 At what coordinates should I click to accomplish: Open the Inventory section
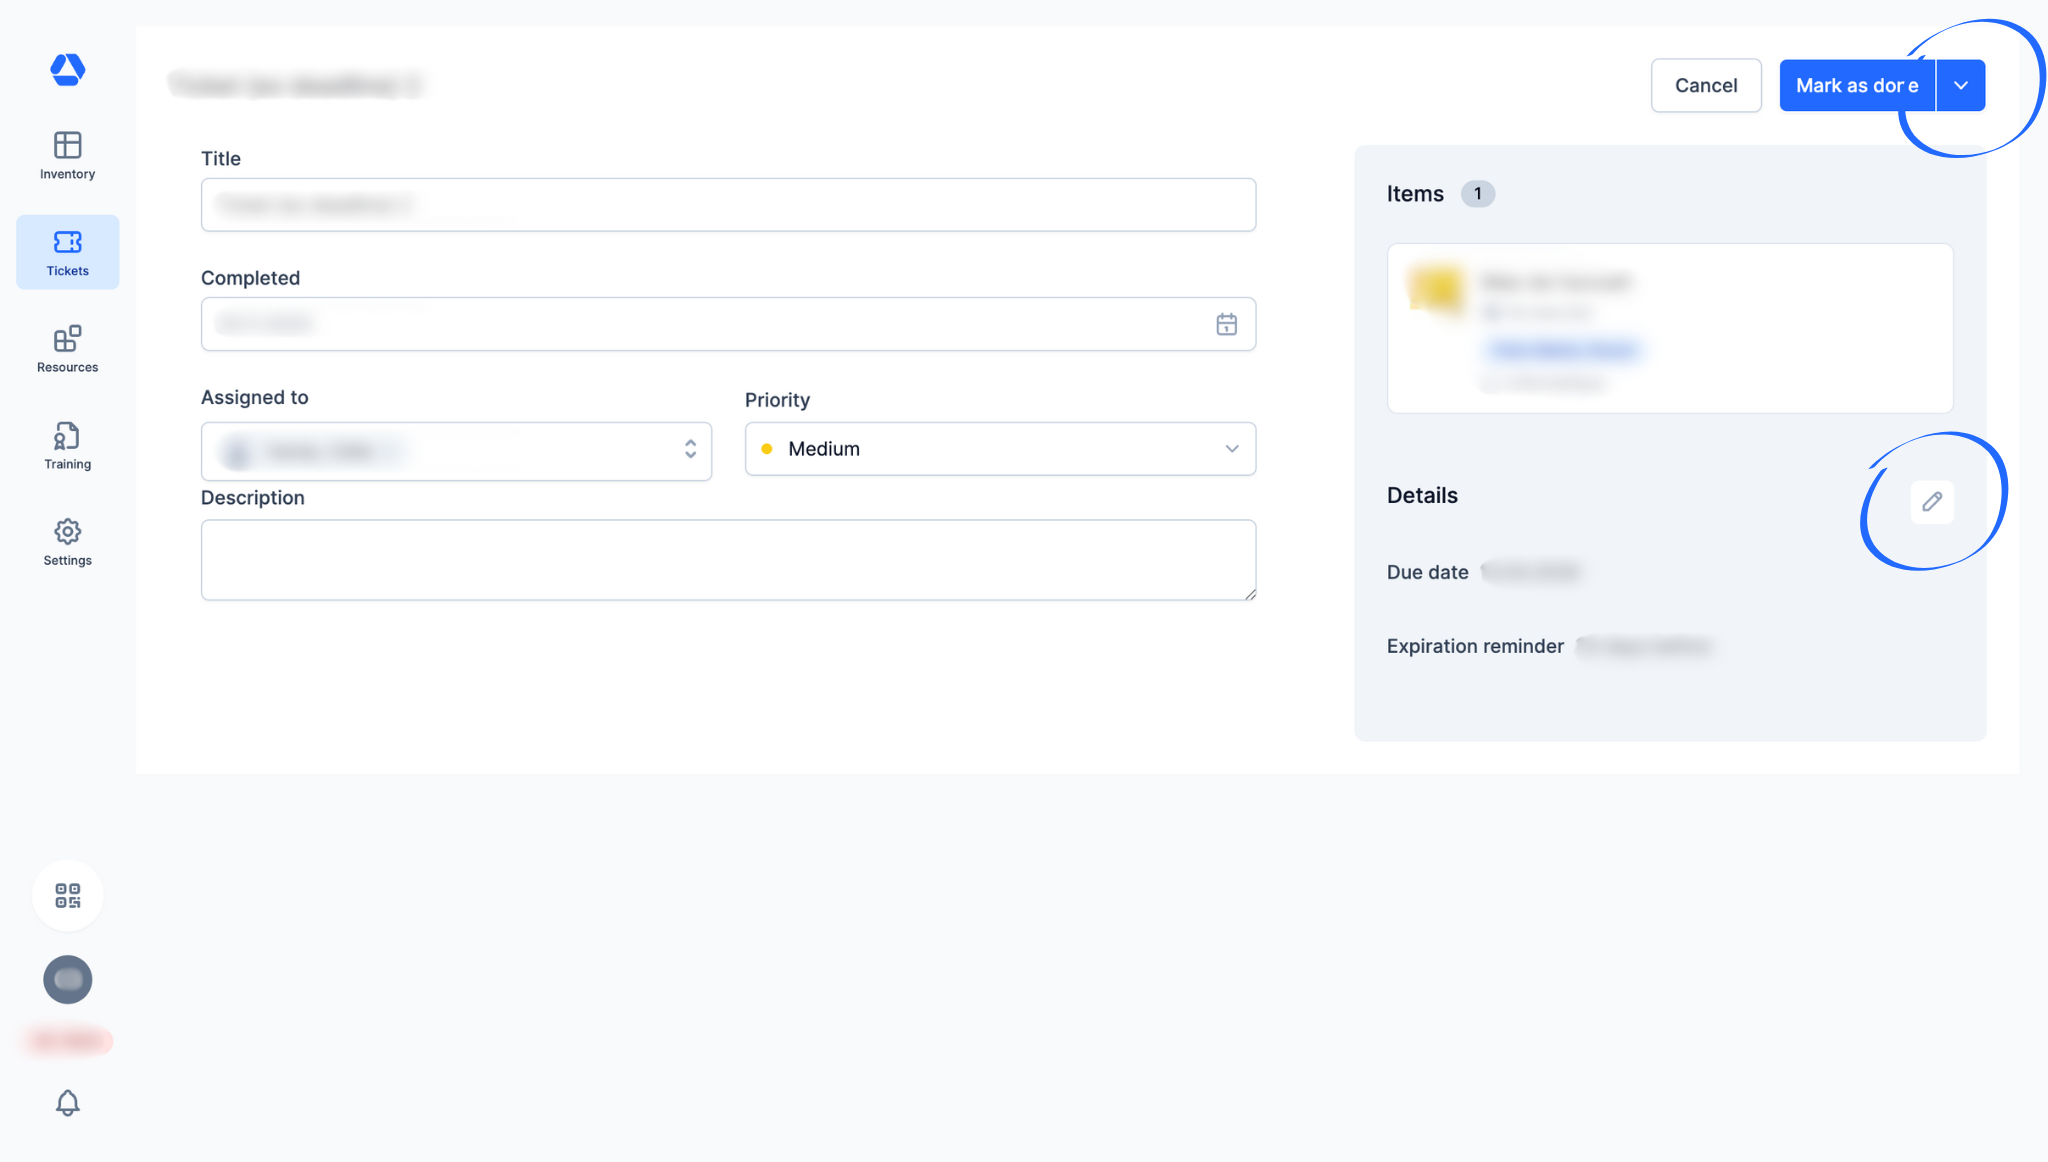[67, 155]
